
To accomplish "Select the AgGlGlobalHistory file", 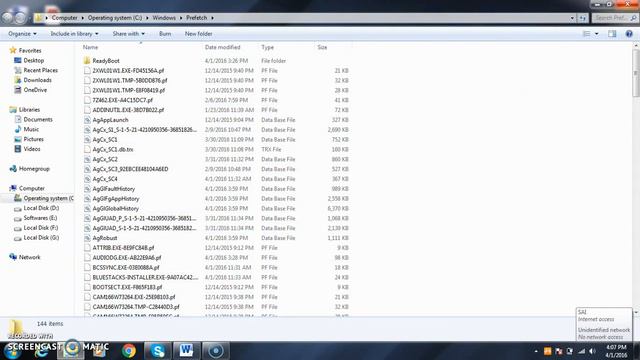I will [116, 209].
